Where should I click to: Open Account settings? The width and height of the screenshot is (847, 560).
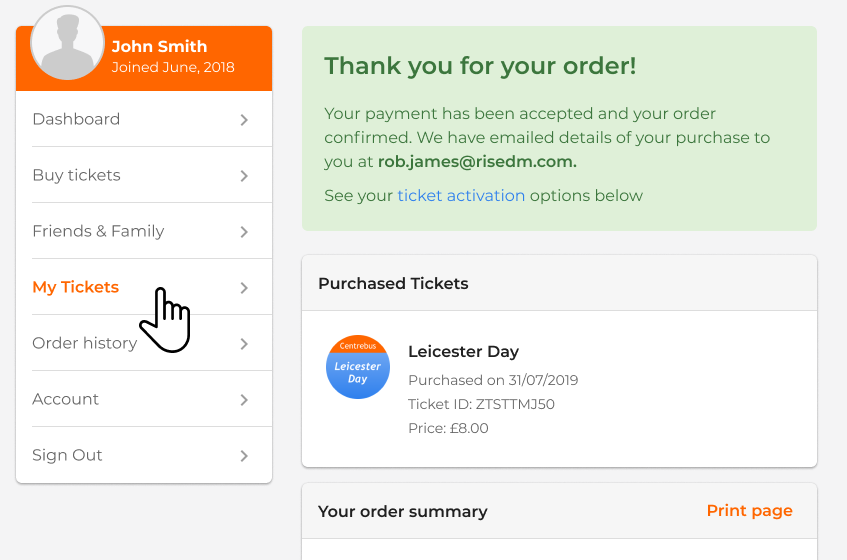click(65, 399)
